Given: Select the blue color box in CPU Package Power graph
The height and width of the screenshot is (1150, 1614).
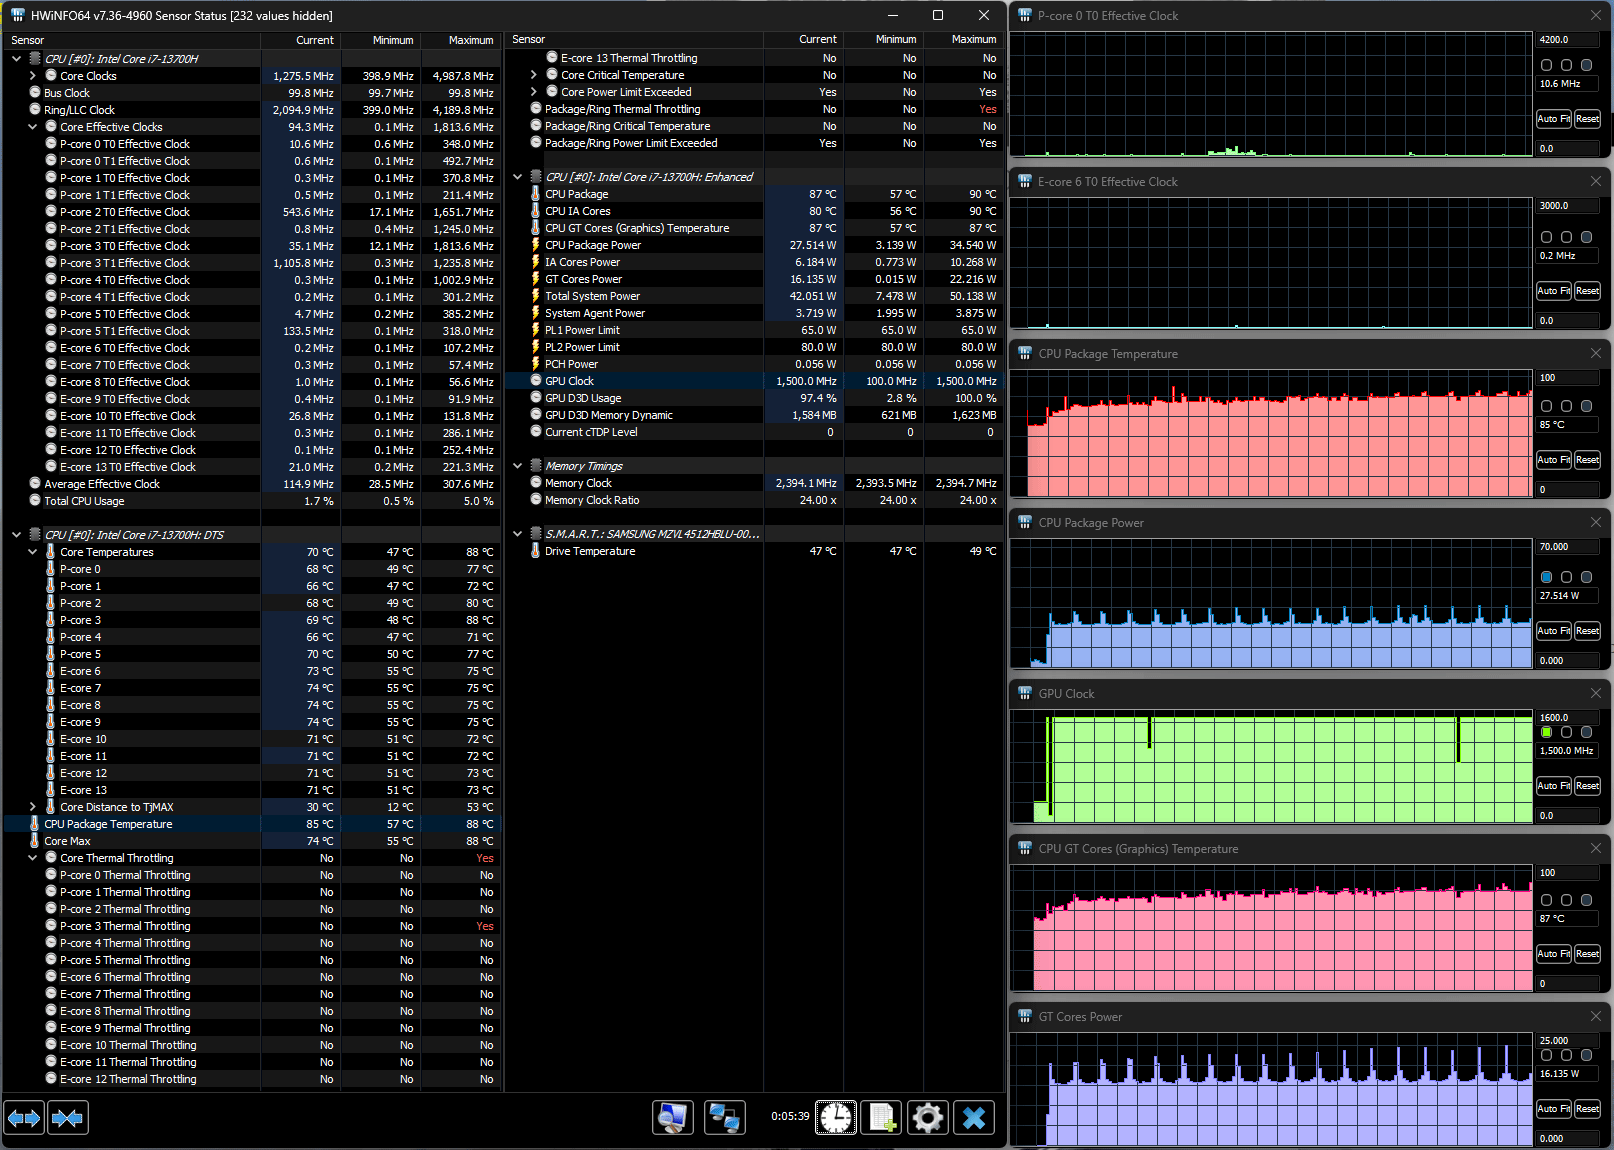Looking at the screenshot, I should pos(1547,577).
